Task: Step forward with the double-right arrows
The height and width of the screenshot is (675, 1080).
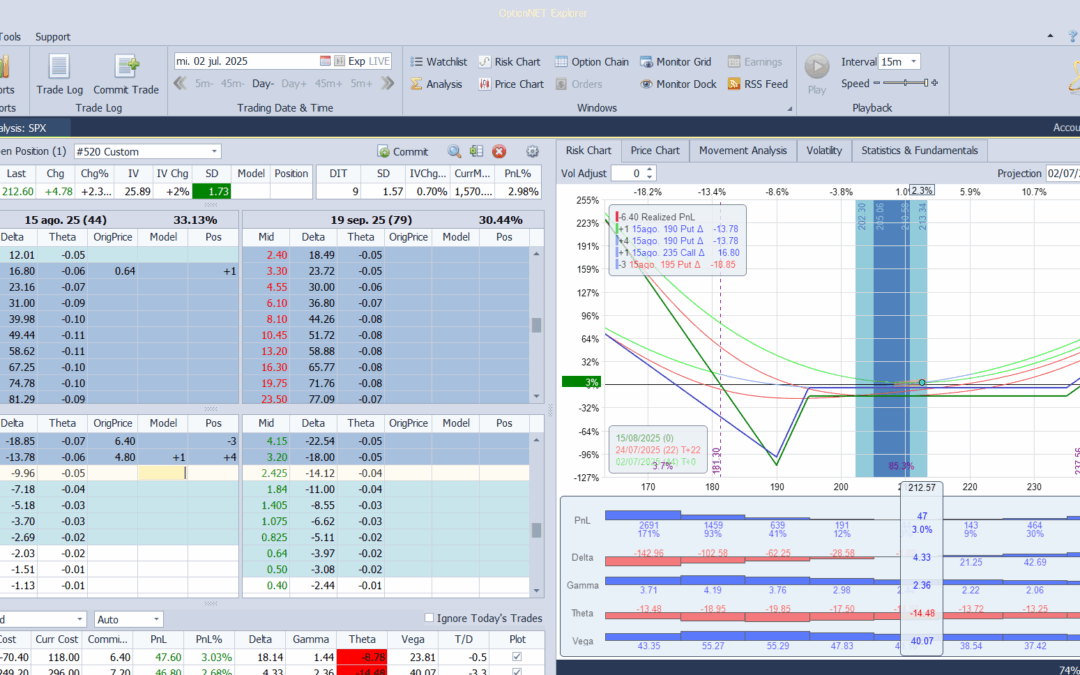Action: (x=387, y=83)
